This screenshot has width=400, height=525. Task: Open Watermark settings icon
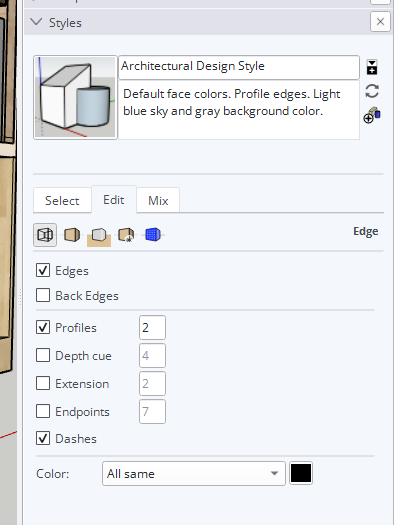126,235
